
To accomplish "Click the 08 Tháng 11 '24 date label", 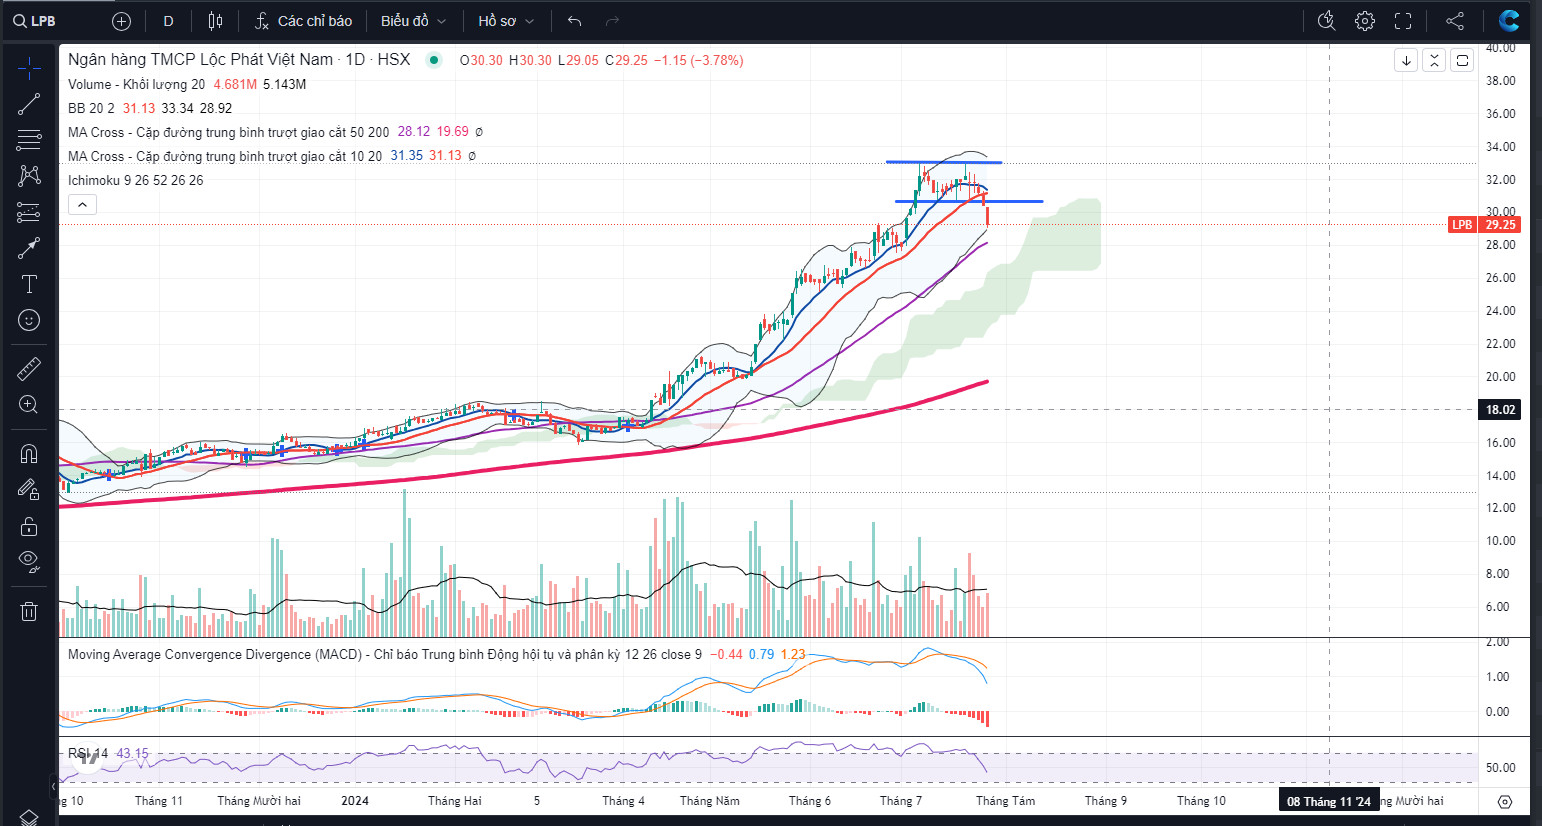I will click(x=1329, y=801).
